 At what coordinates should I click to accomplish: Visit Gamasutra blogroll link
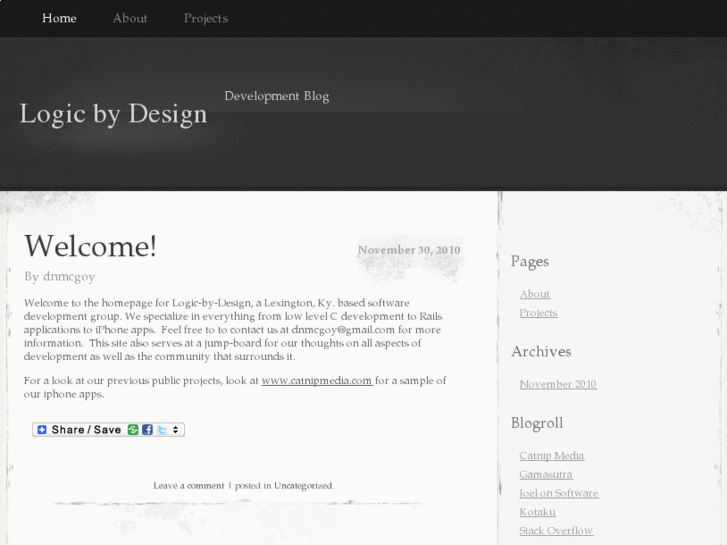coord(546,474)
